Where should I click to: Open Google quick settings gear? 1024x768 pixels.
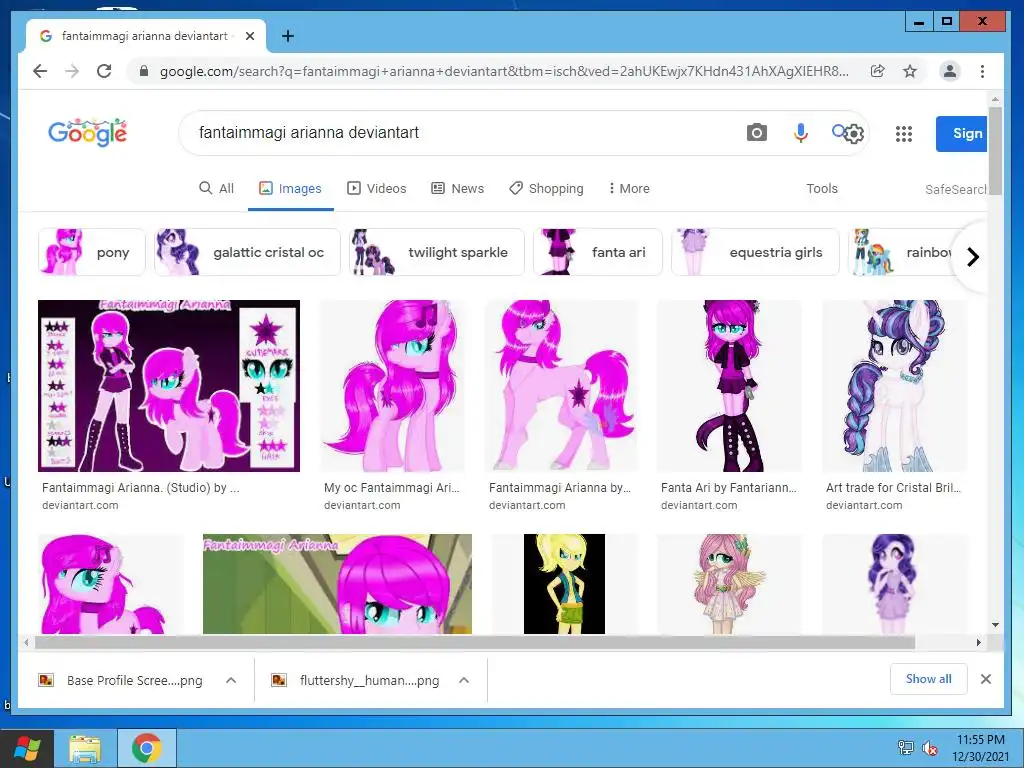[854, 134]
